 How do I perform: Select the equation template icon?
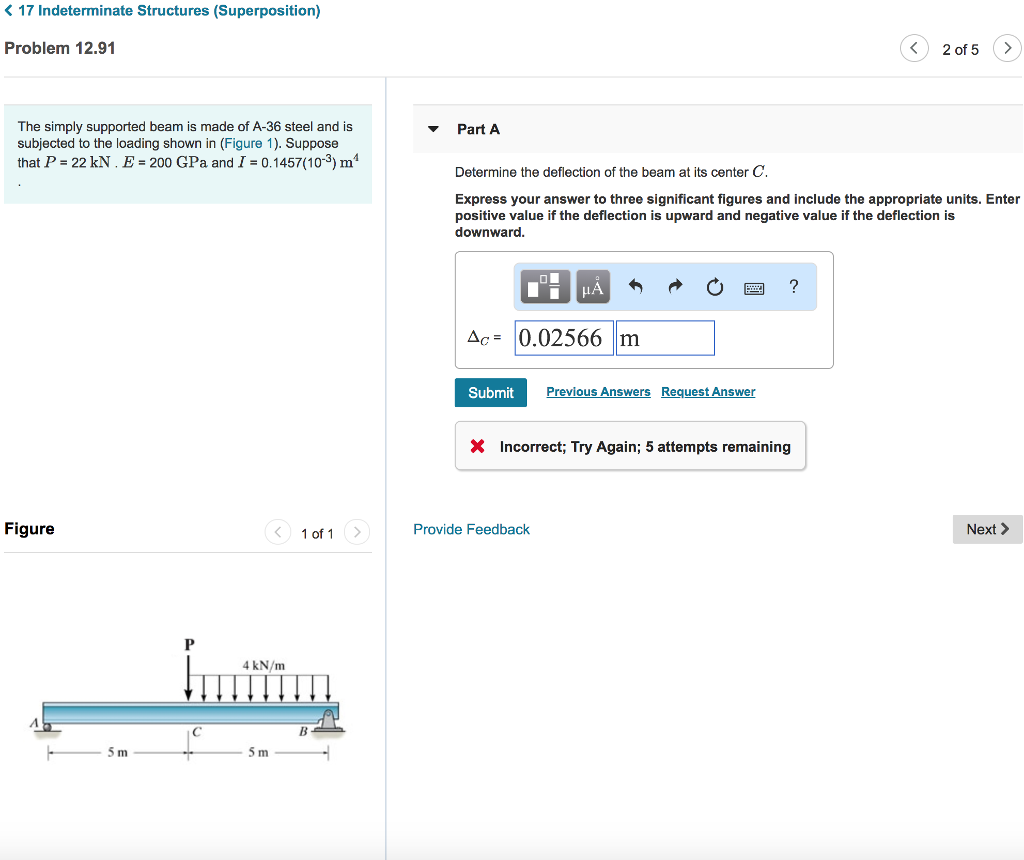(544, 287)
